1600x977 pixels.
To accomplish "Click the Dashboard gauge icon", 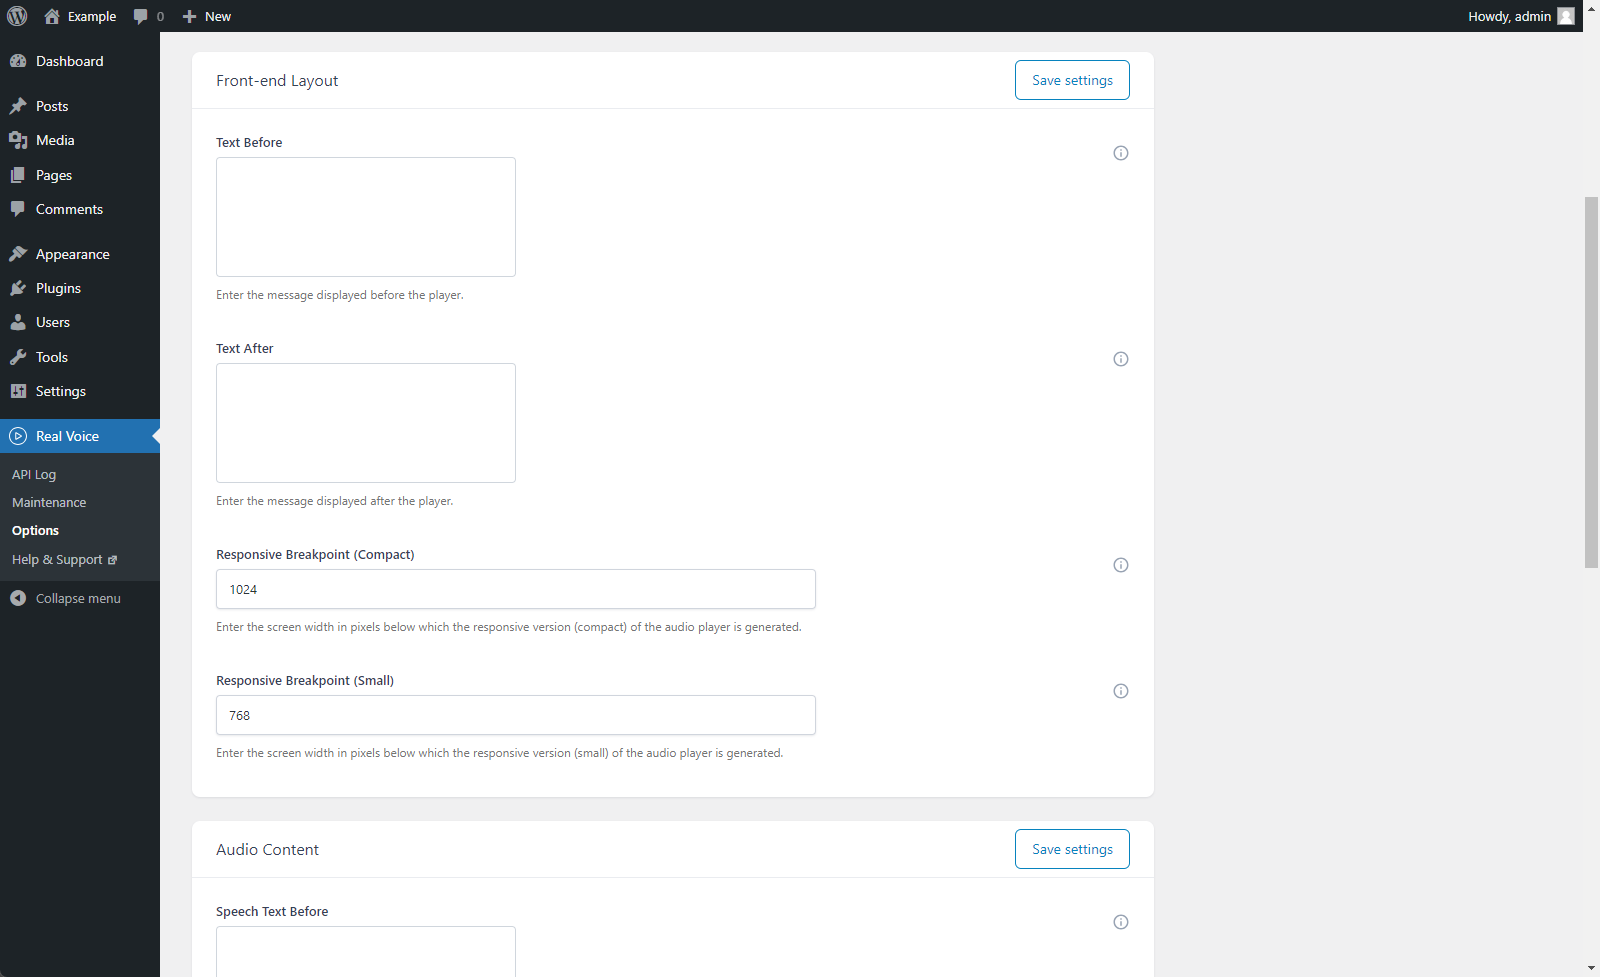I will [x=18, y=61].
